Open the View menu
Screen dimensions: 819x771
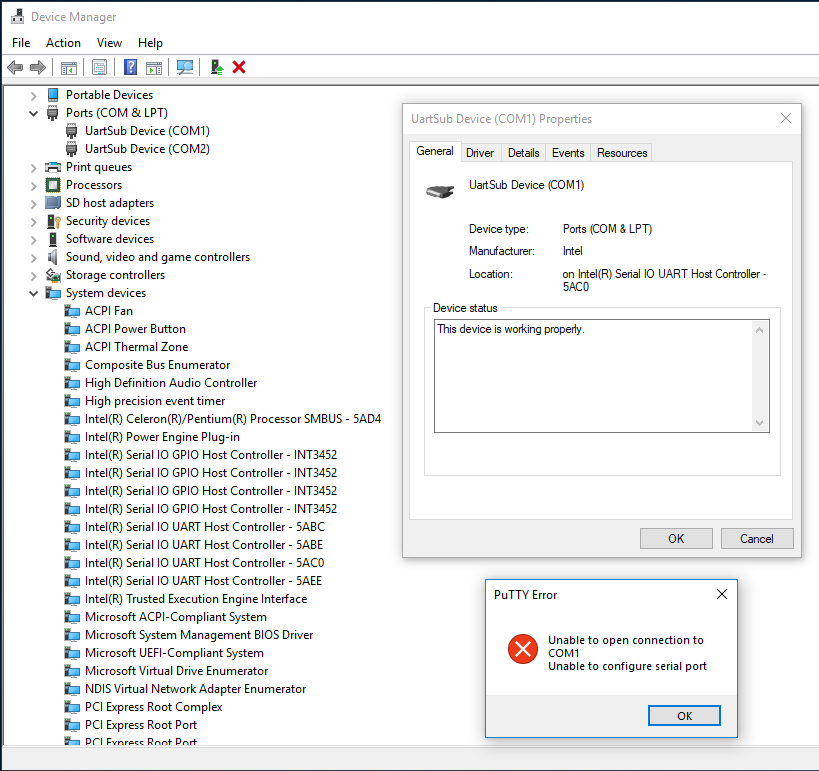(x=109, y=43)
